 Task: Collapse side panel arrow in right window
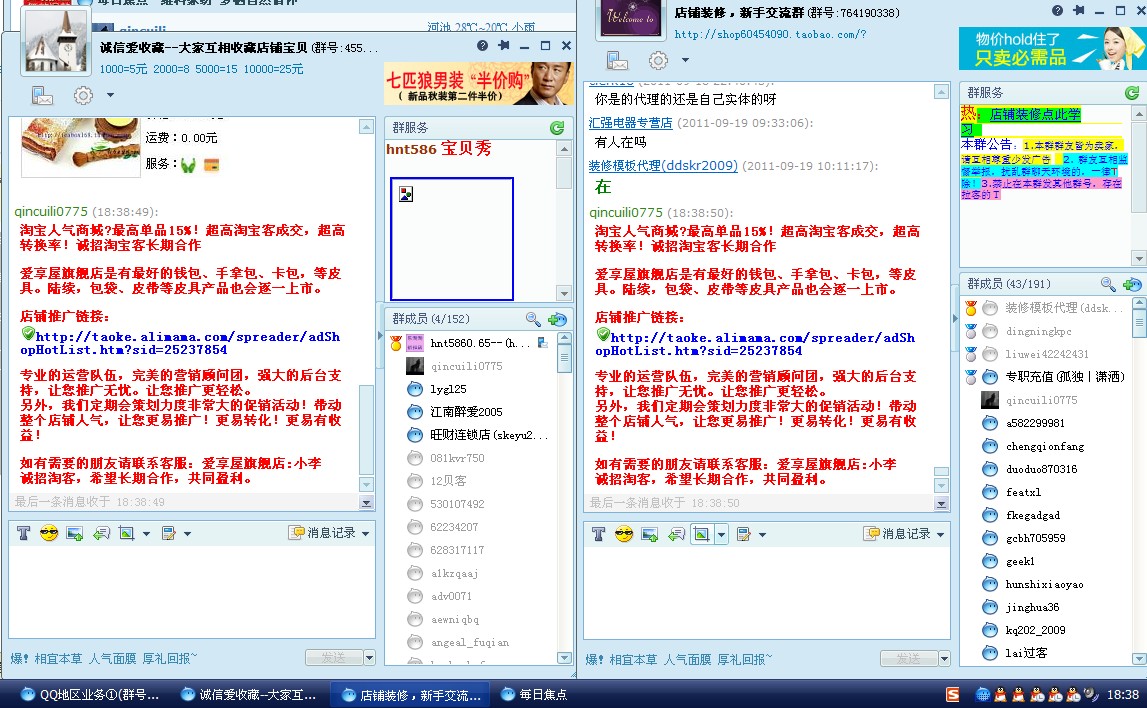pyautogui.click(x=955, y=318)
